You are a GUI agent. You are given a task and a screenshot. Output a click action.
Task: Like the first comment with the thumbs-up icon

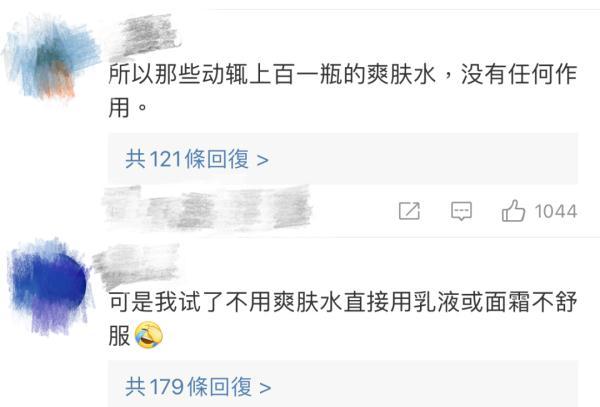click(513, 211)
